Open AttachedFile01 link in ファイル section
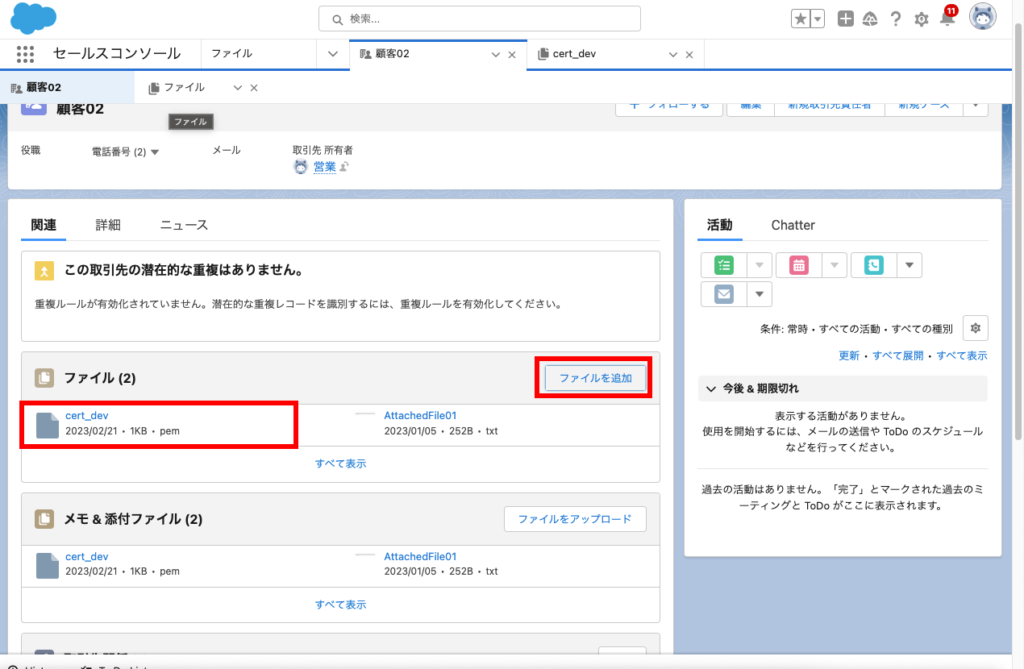 (420, 415)
